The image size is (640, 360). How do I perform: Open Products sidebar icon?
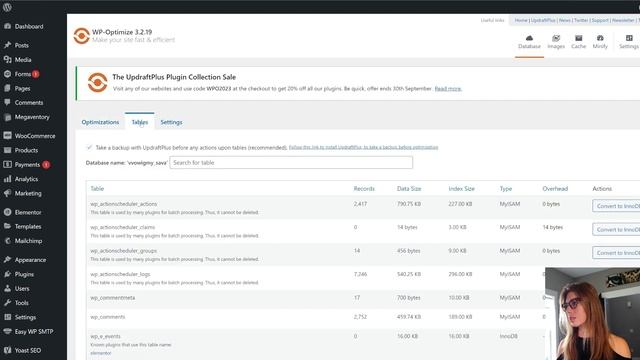[7, 150]
